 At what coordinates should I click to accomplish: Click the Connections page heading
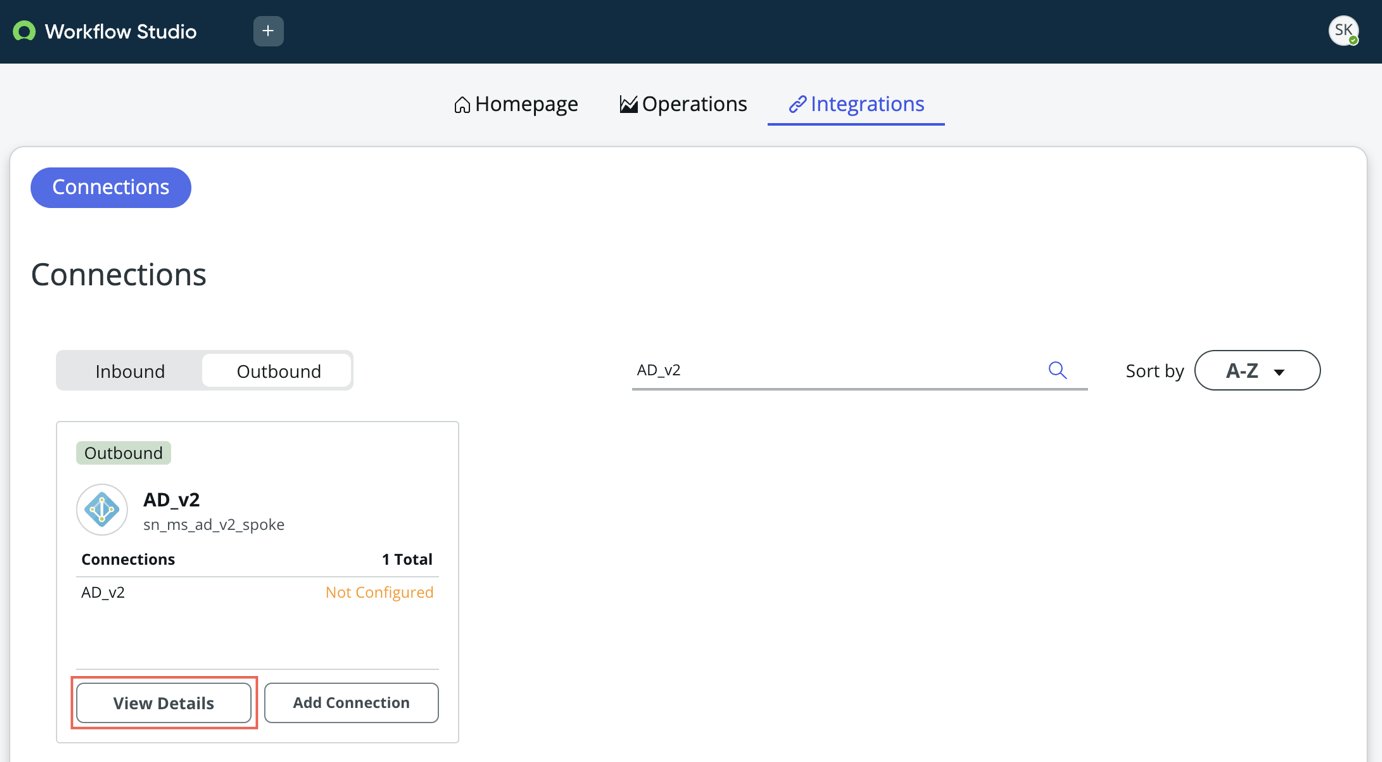click(x=119, y=274)
